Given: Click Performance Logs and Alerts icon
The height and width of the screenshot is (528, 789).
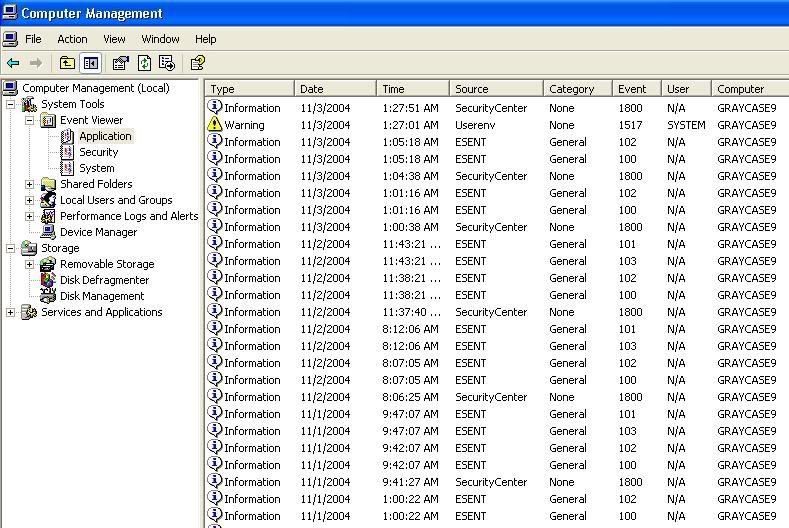Looking at the screenshot, I should point(48,216).
